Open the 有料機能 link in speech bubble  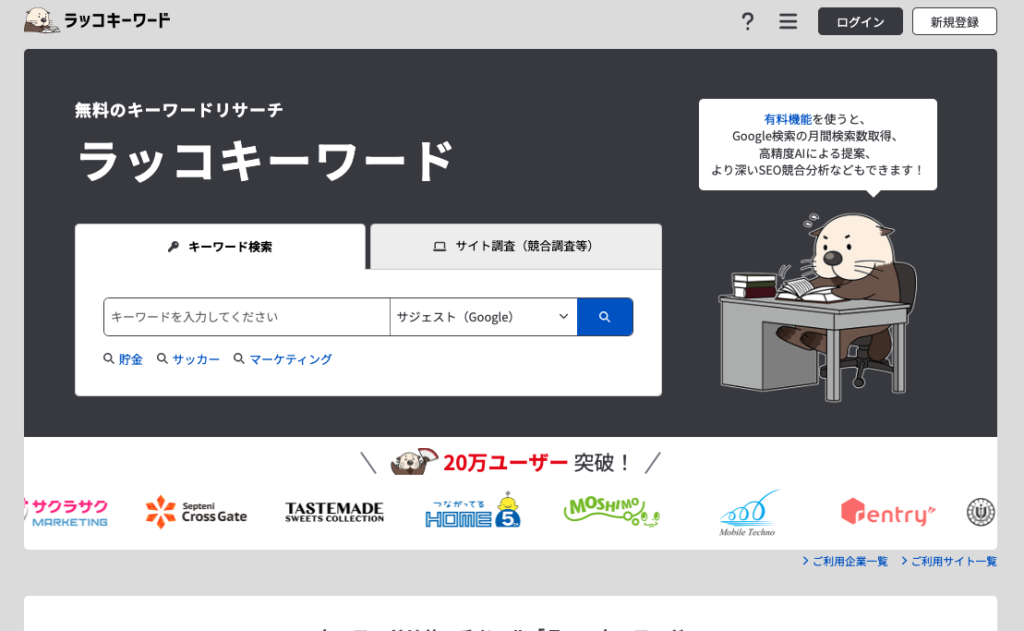click(x=788, y=119)
